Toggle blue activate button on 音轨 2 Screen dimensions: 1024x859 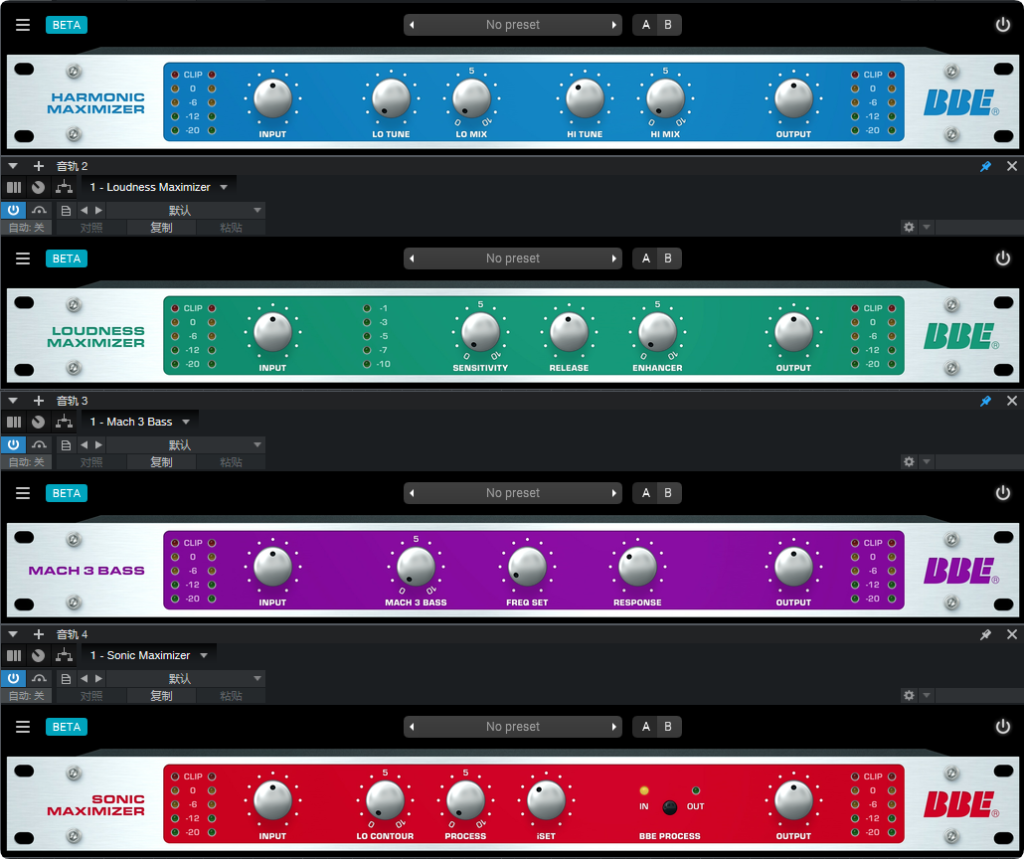tap(13, 210)
